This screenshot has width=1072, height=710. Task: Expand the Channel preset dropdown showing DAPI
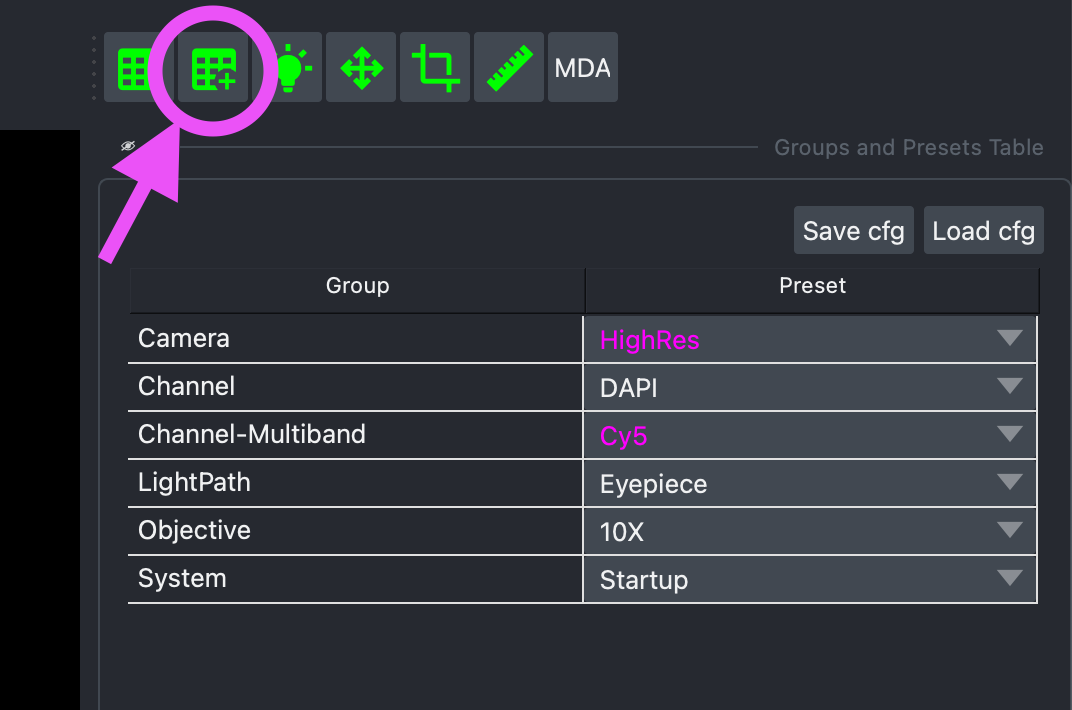pos(809,388)
